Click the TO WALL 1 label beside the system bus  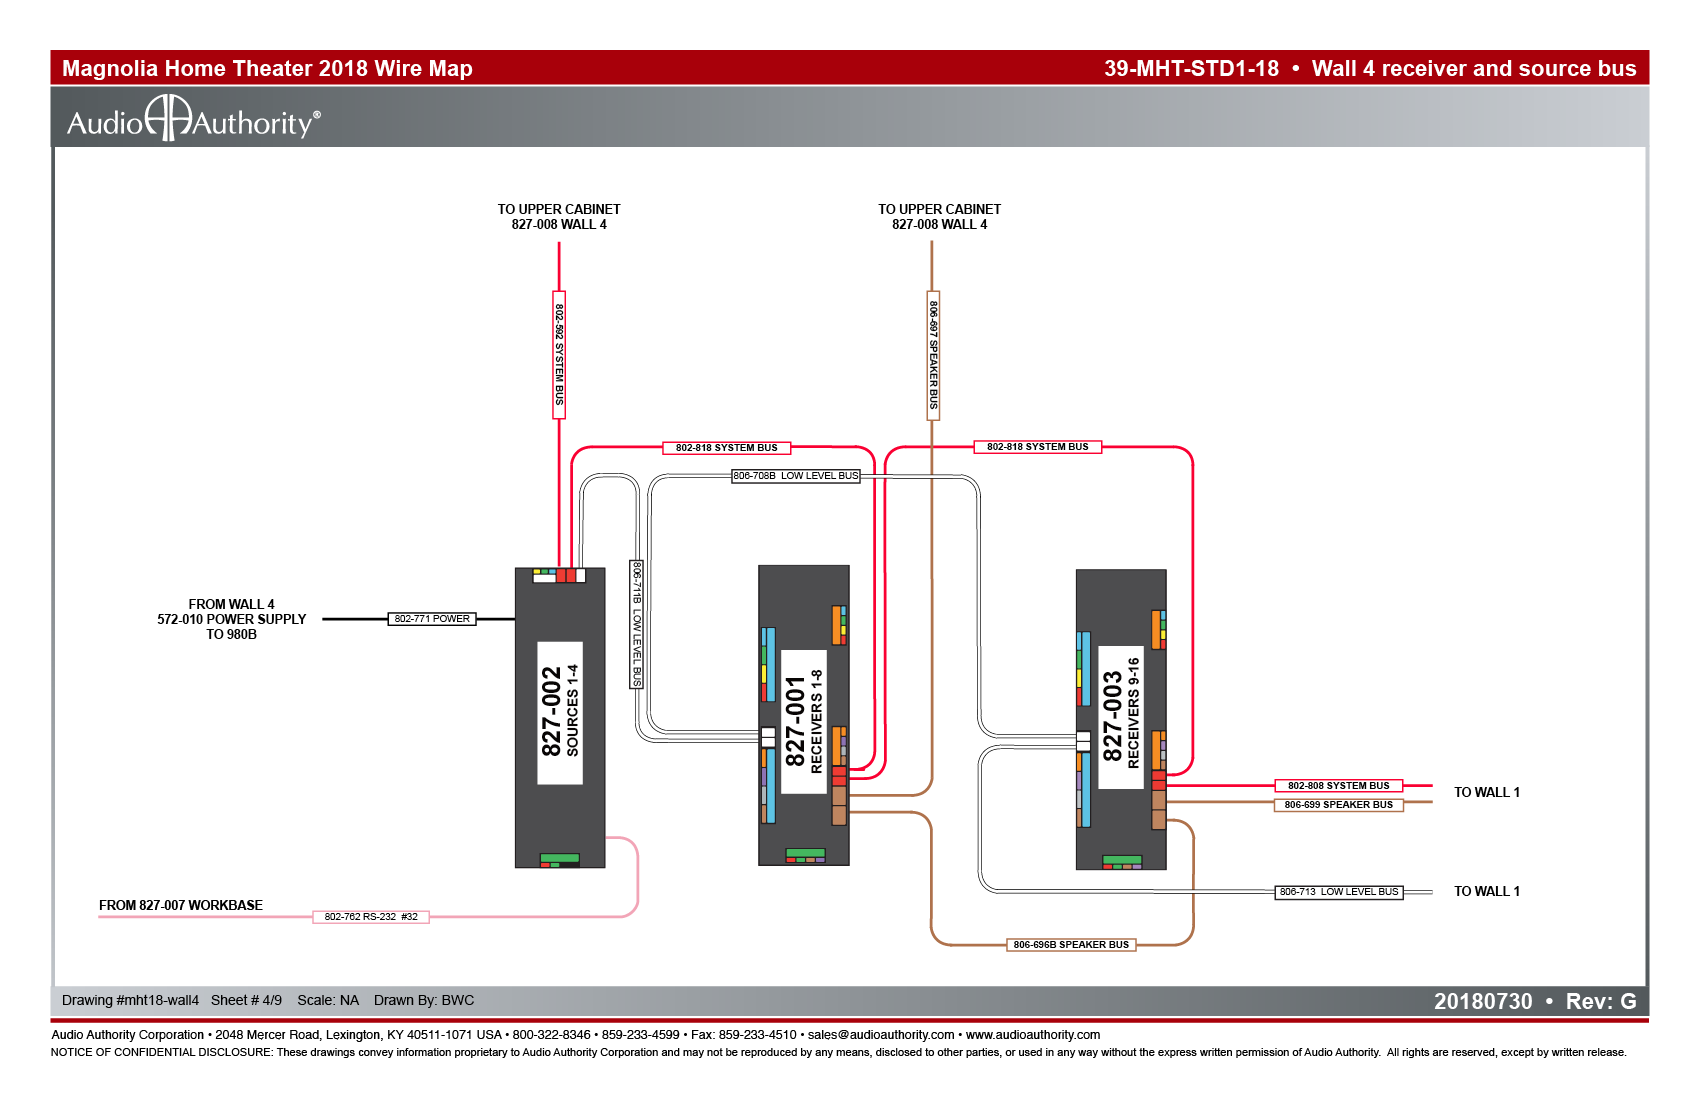coord(1487,792)
